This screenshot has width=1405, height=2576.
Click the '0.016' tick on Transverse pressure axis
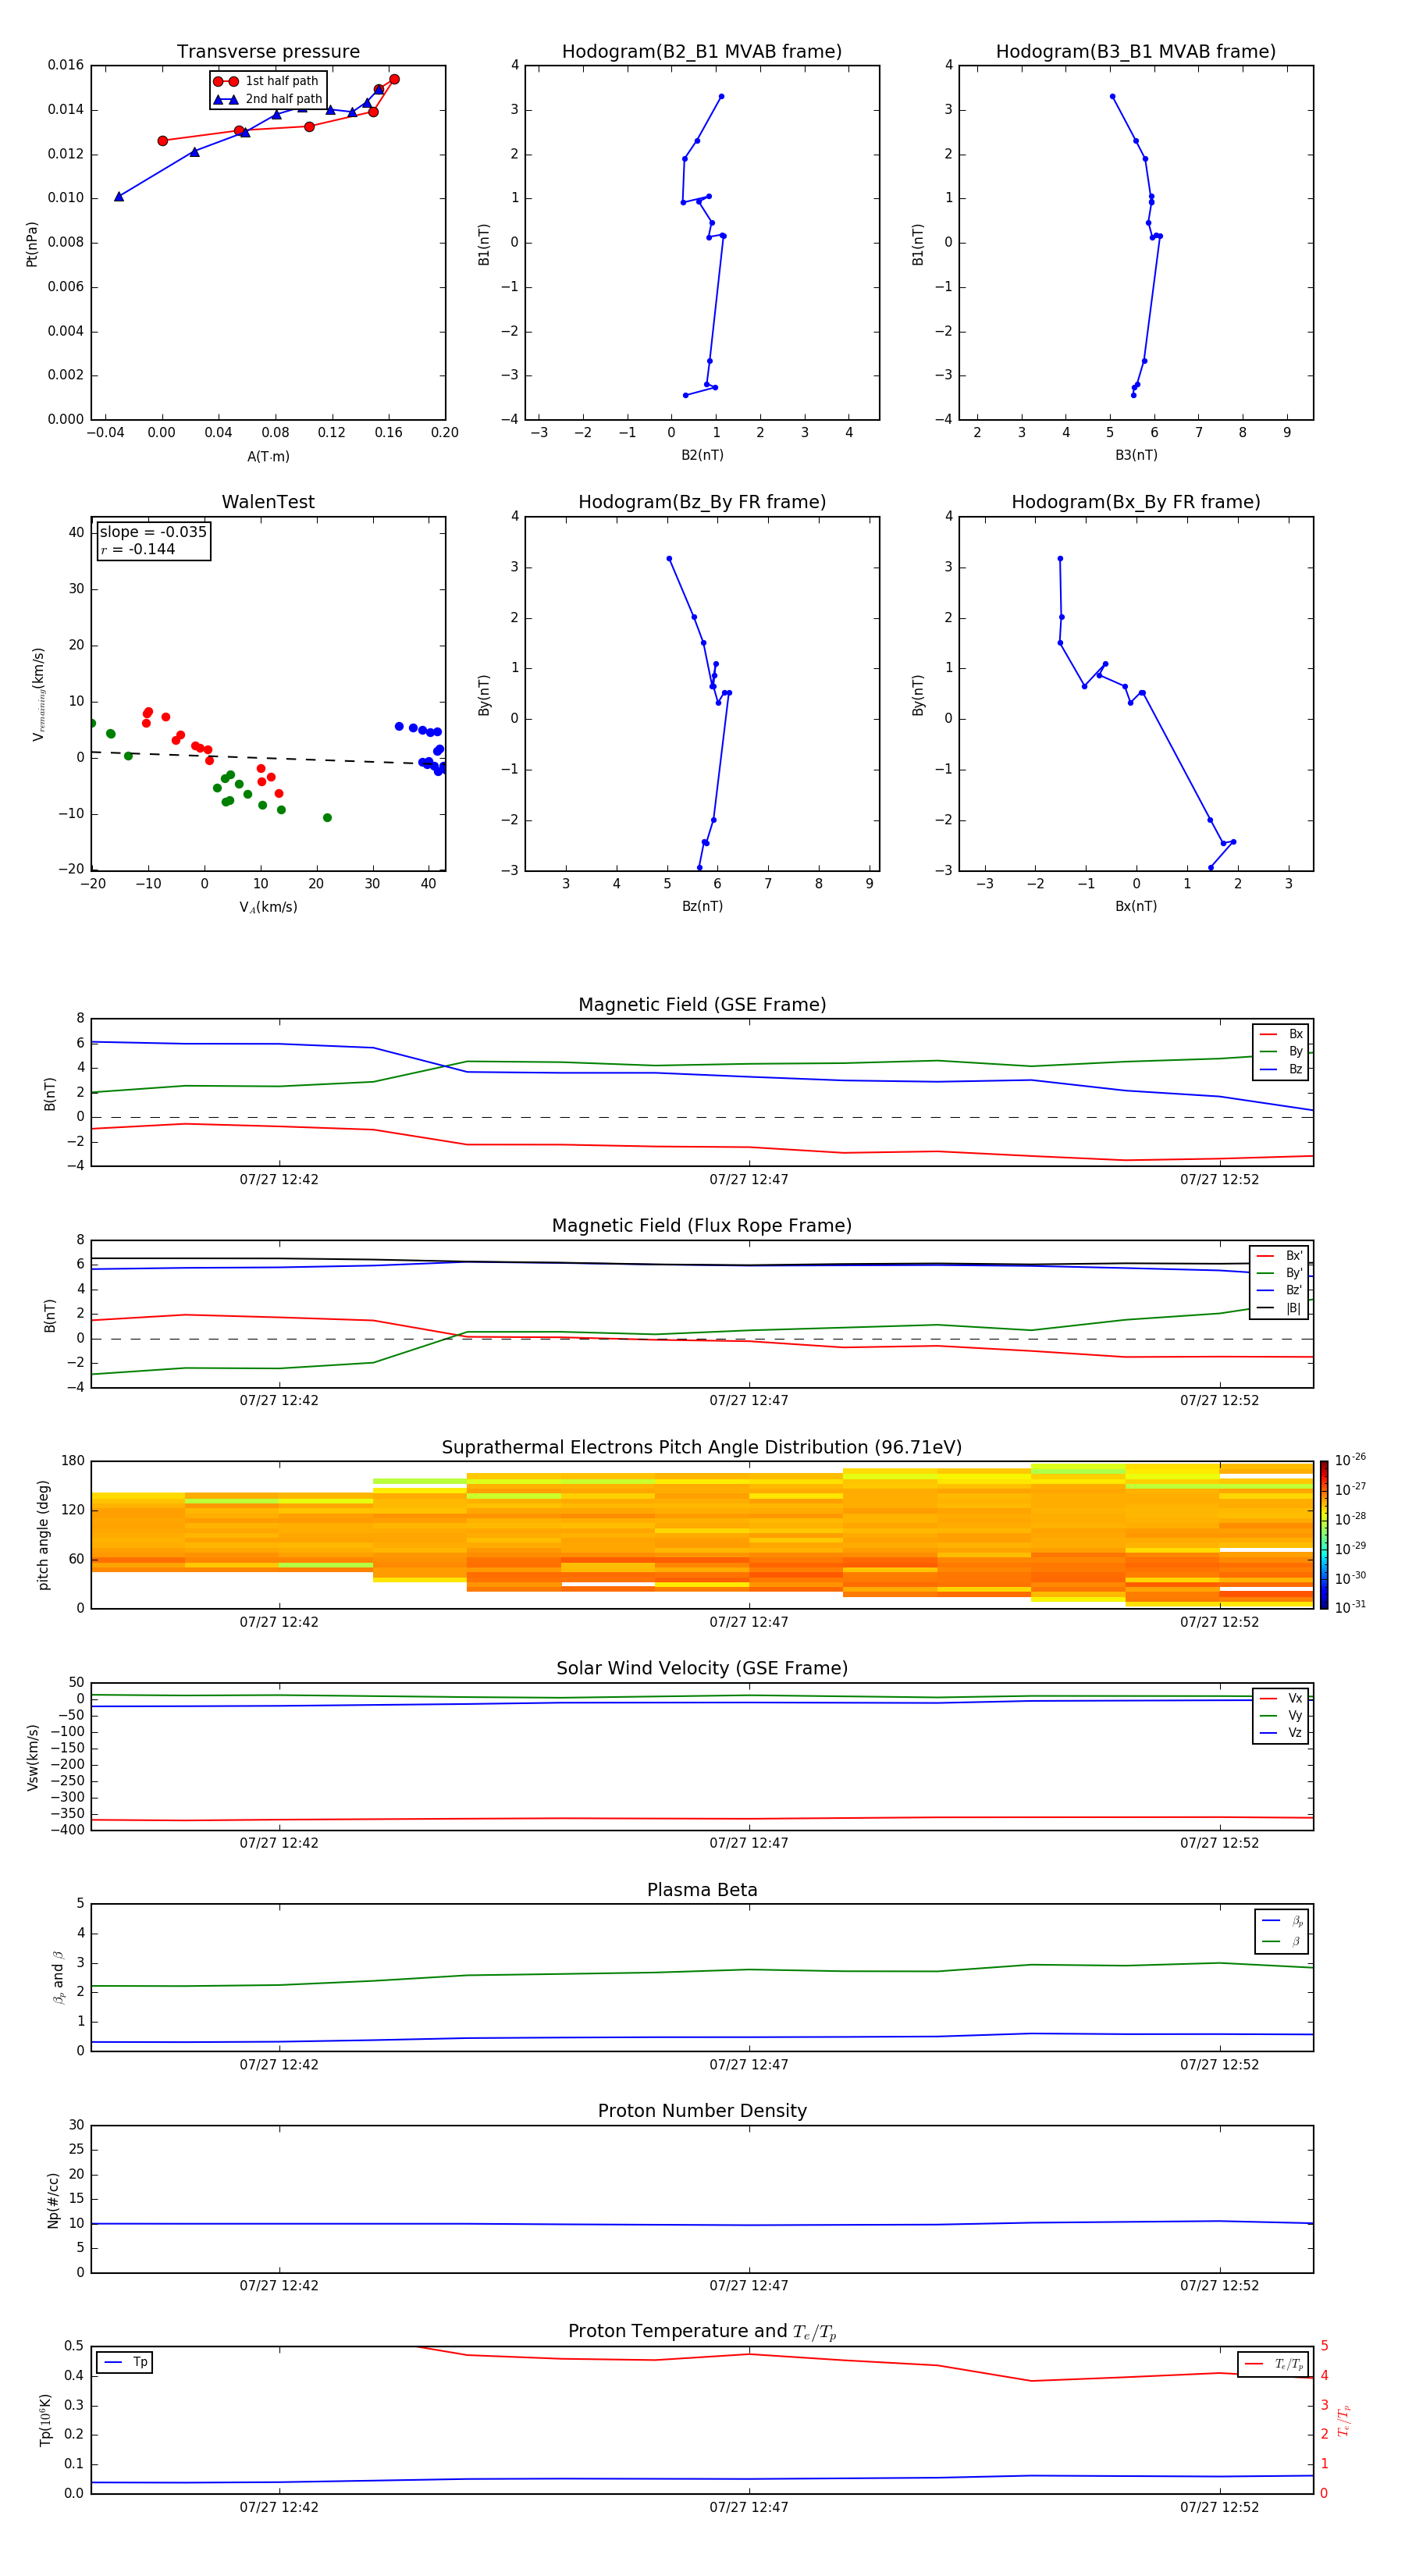(66, 65)
